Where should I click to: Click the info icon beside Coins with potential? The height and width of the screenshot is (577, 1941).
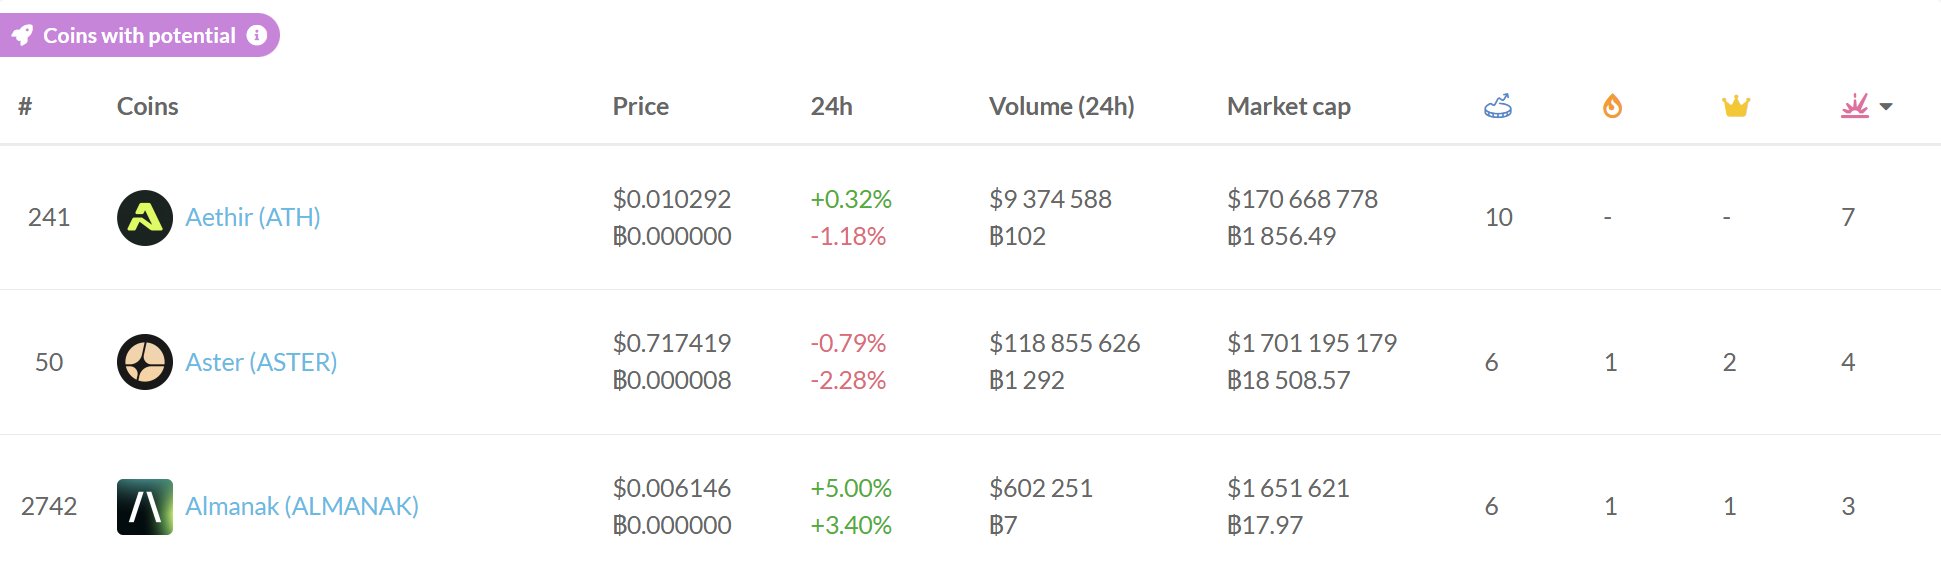[257, 35]
